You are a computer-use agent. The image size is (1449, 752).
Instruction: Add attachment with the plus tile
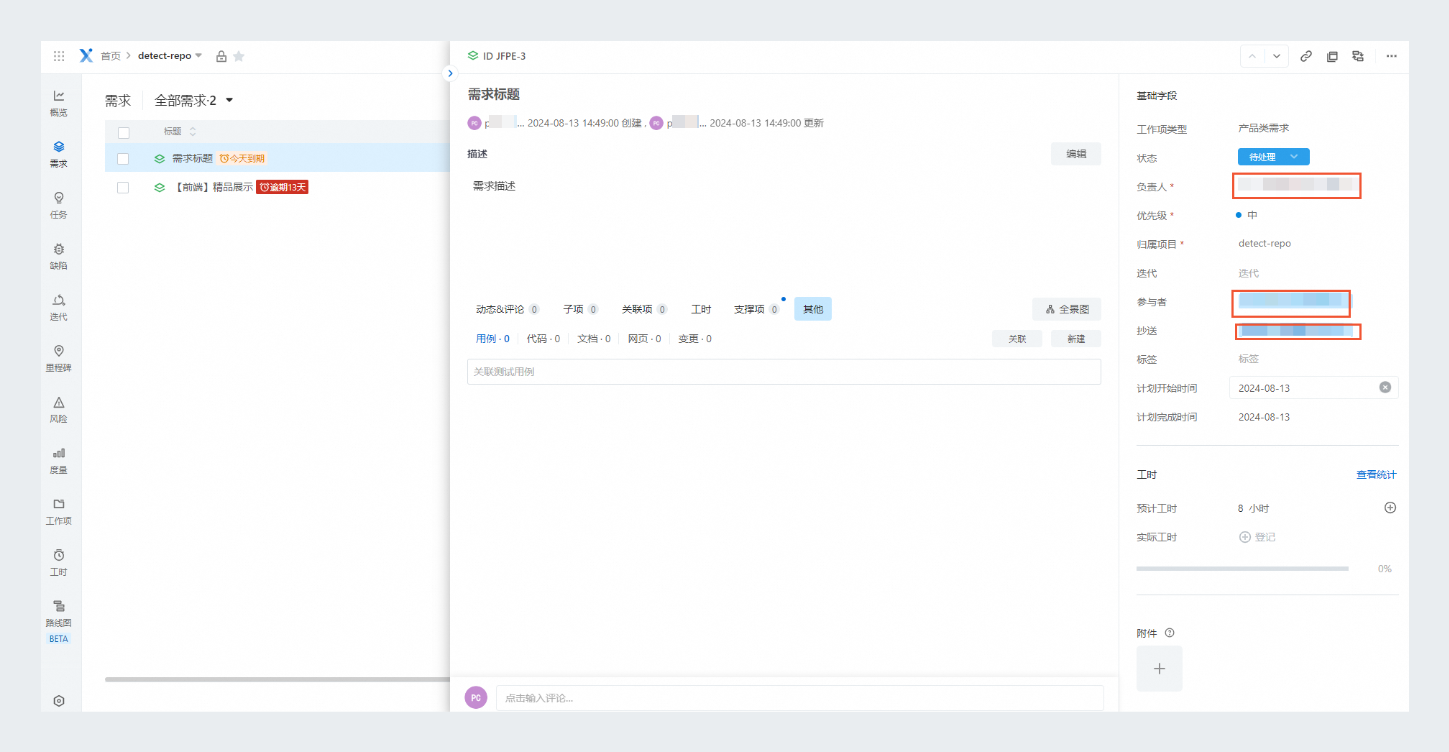[1159, 668]
